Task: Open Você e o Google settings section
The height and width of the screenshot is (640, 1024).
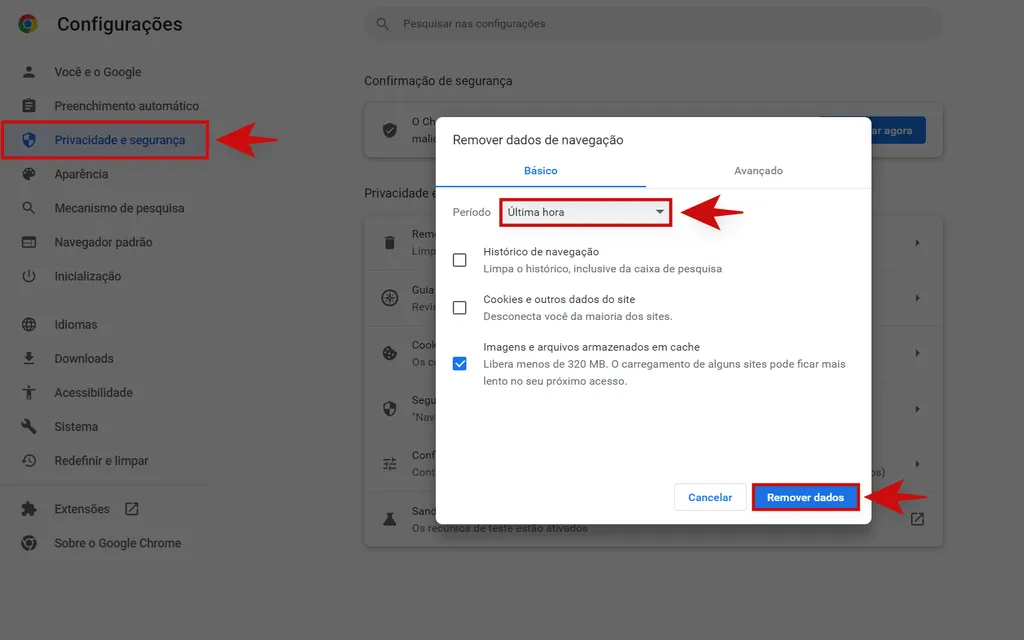Action: (98, 72)
